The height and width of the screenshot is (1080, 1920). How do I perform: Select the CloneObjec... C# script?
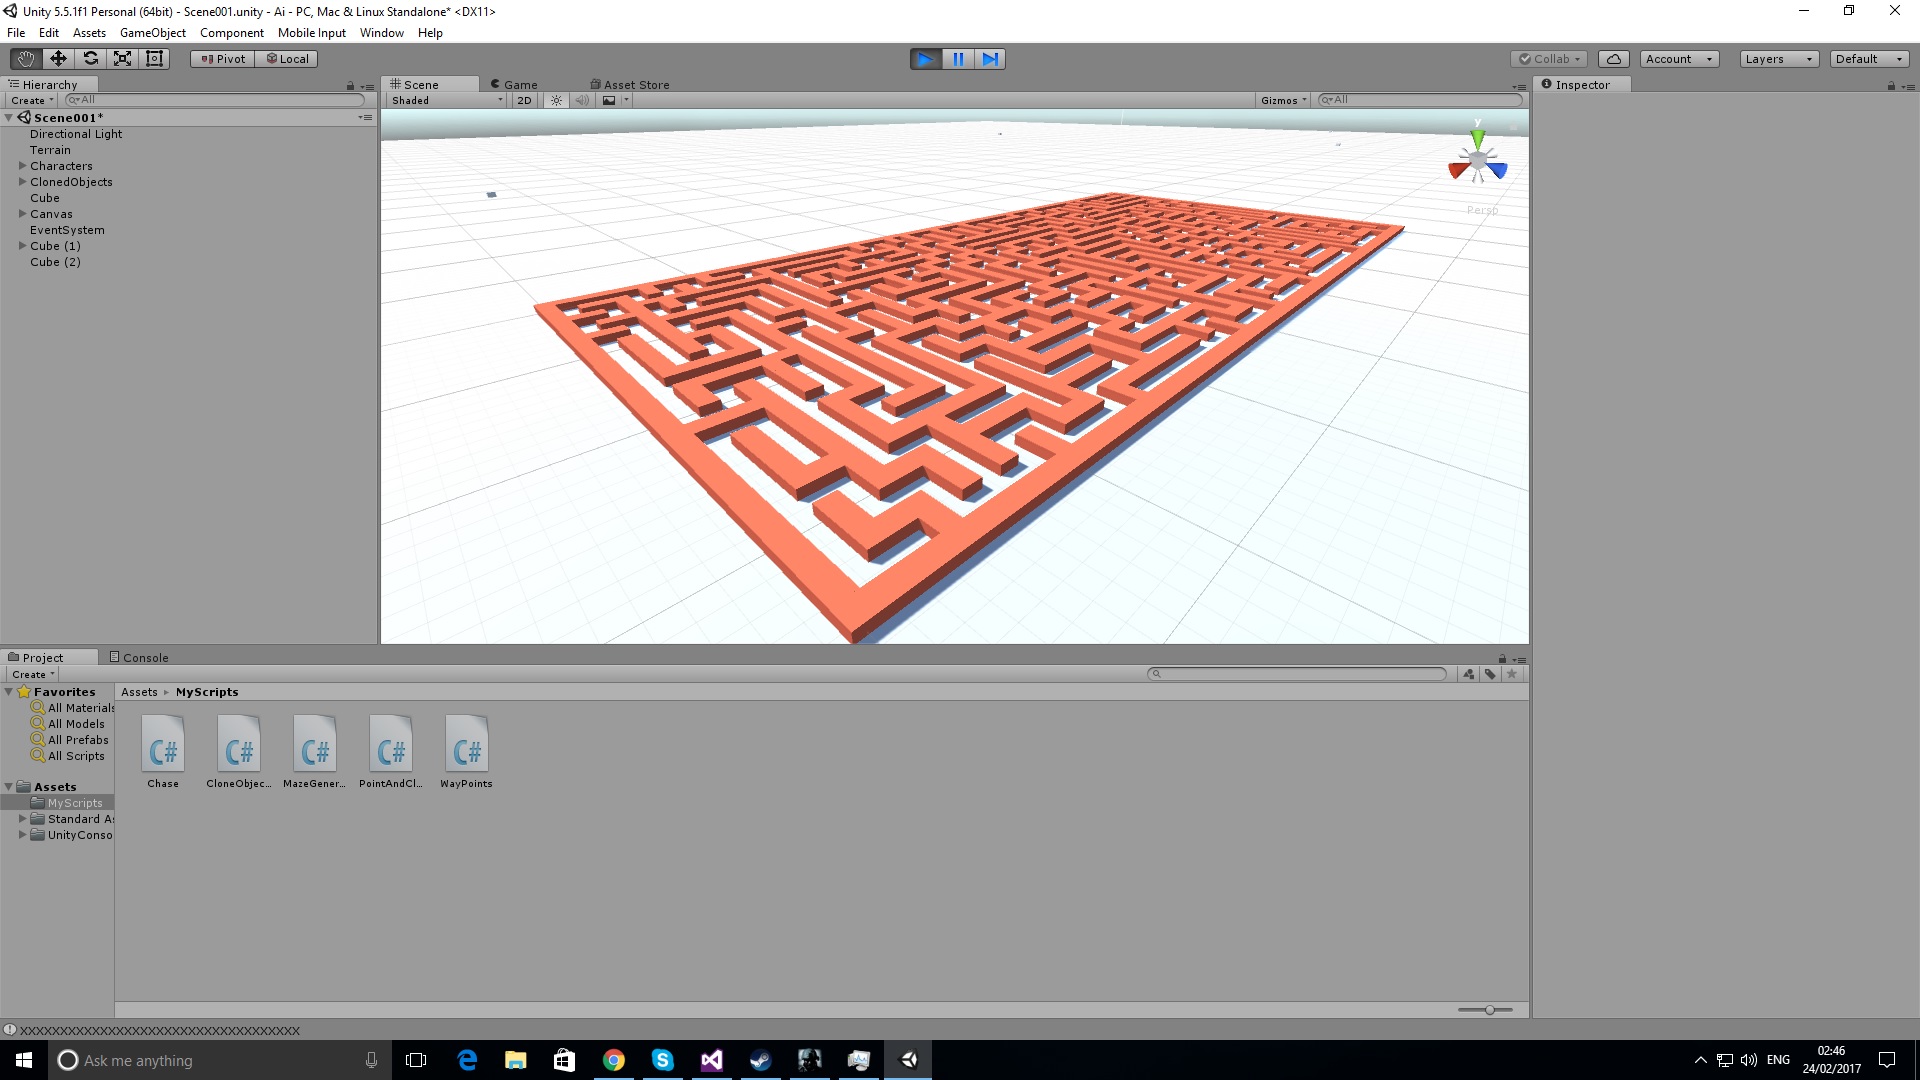(239, 752)
